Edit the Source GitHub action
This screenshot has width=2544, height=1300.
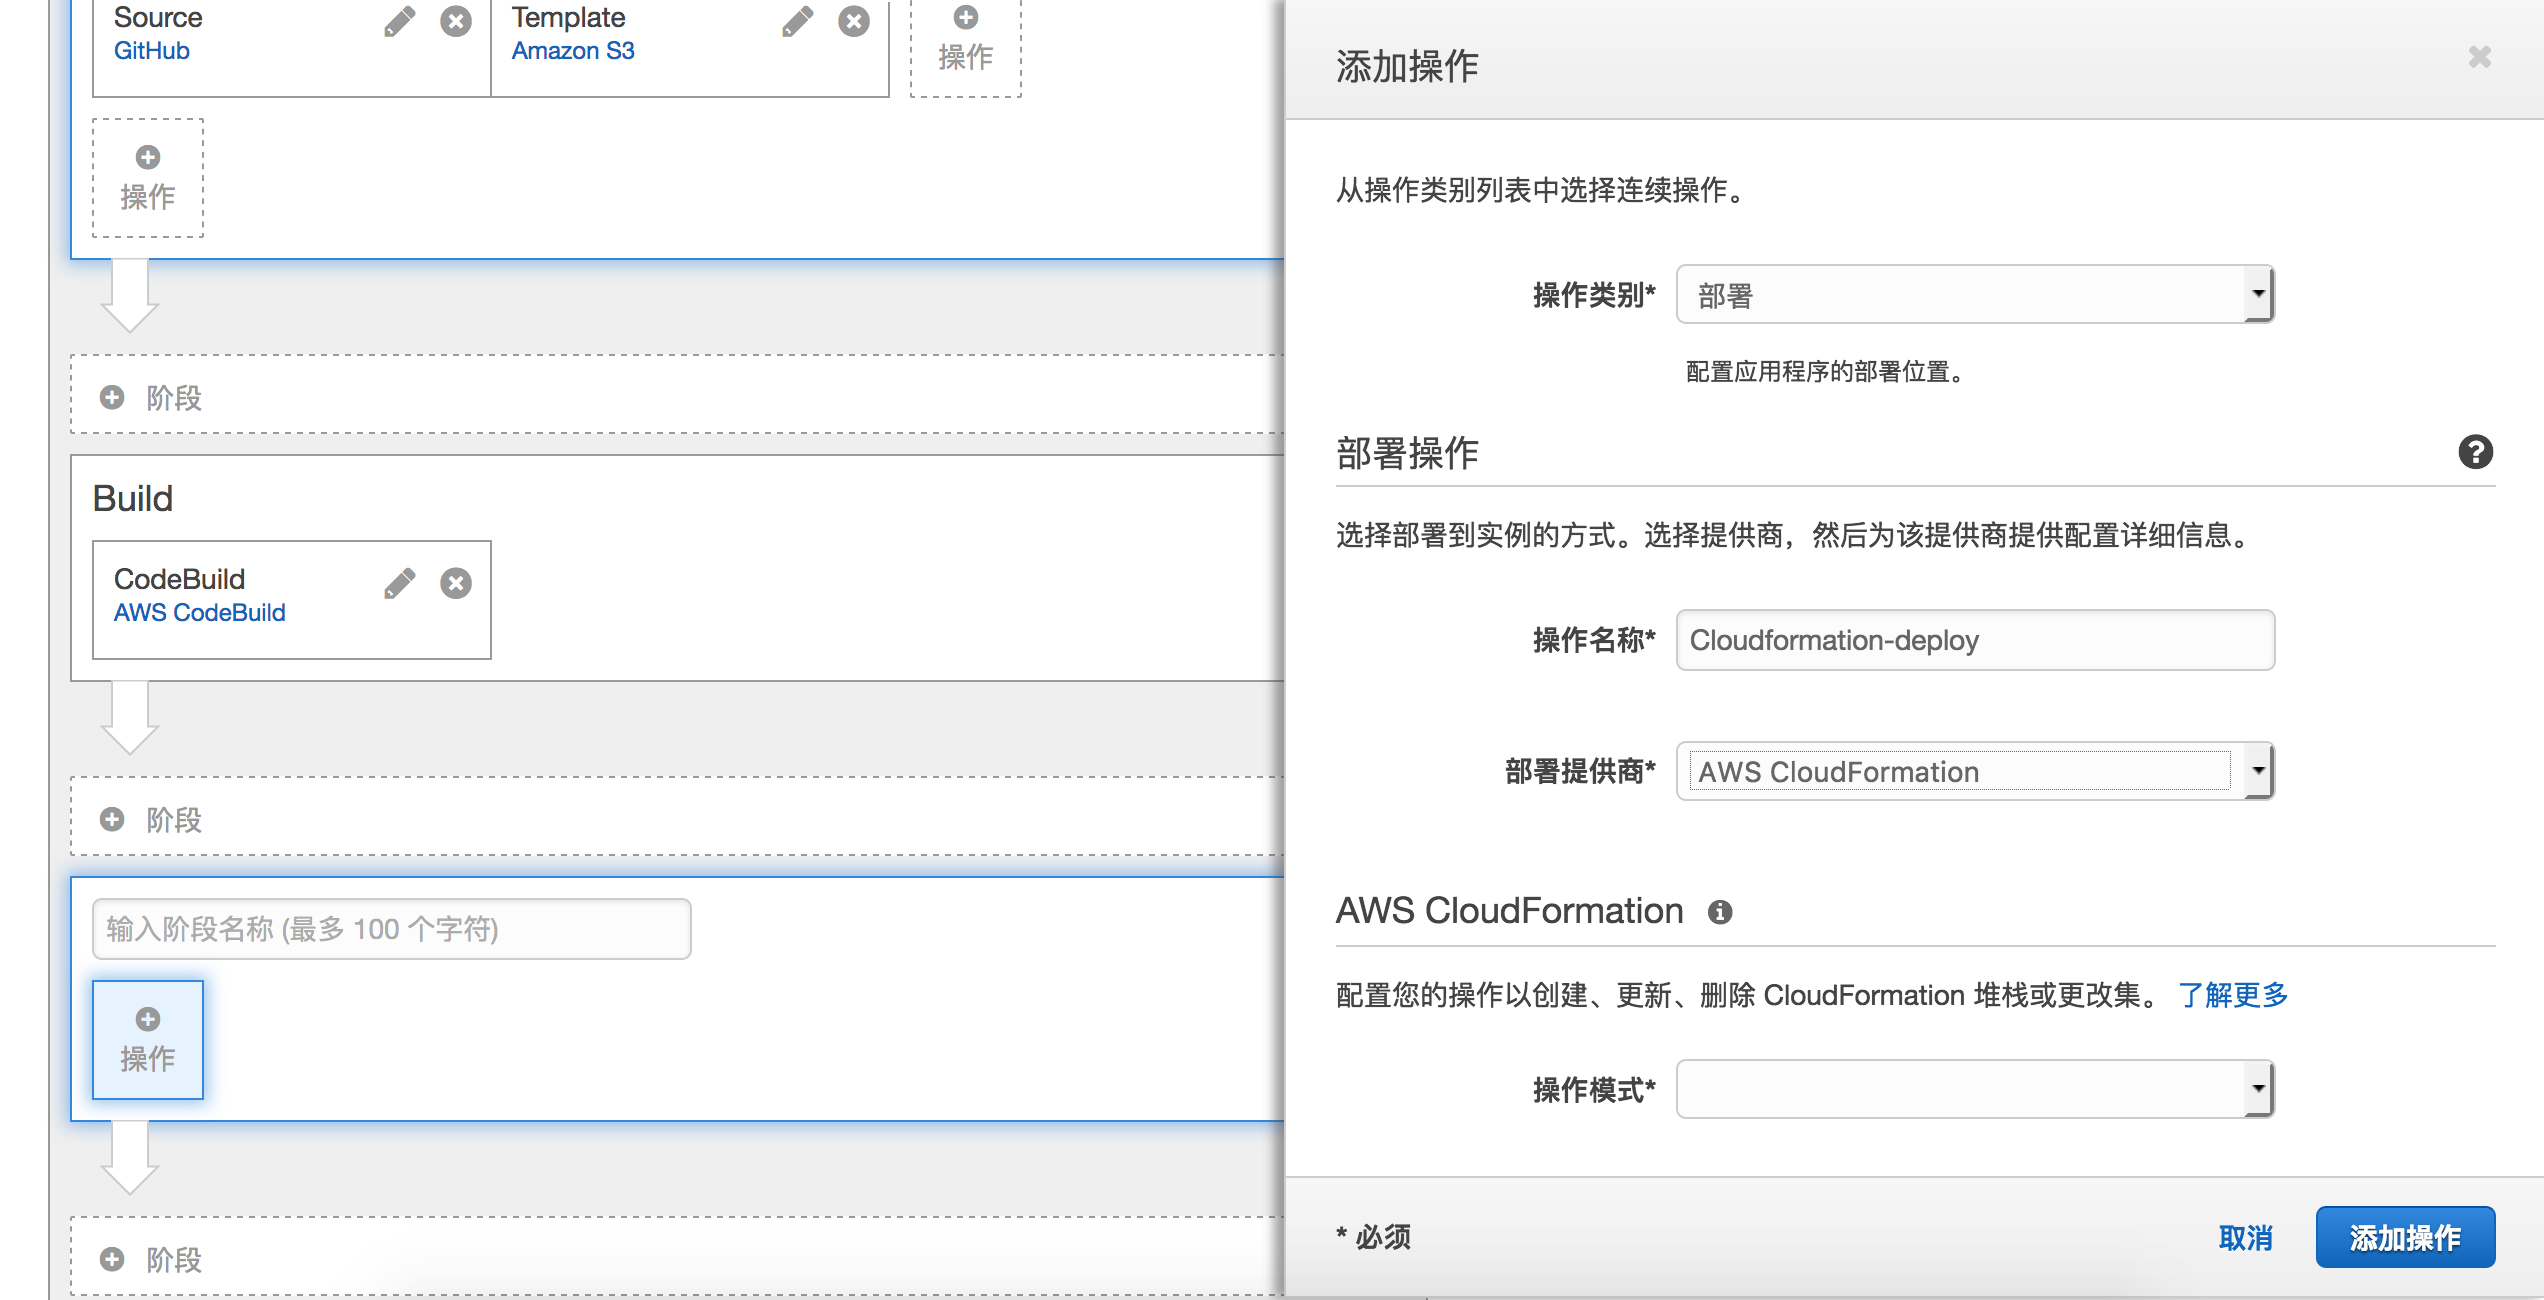(399, 22)
